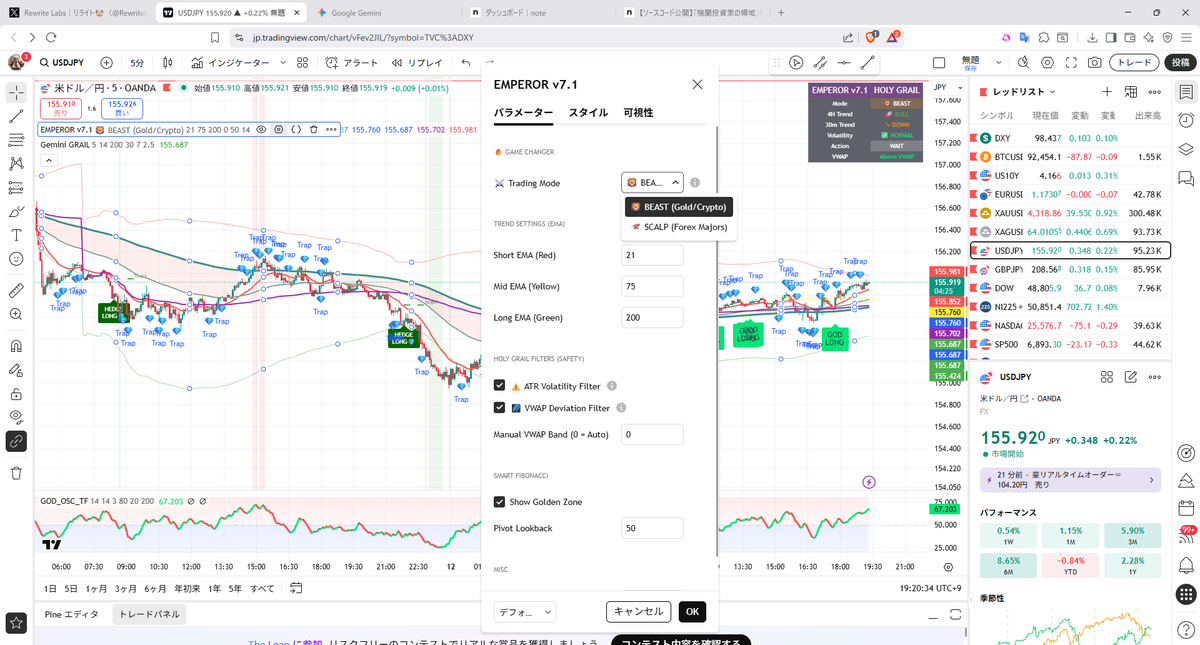1200x645 pixels.
Task: Click the camera snapshot icon in top toolbar
Action: click(x=1095, y=62)
